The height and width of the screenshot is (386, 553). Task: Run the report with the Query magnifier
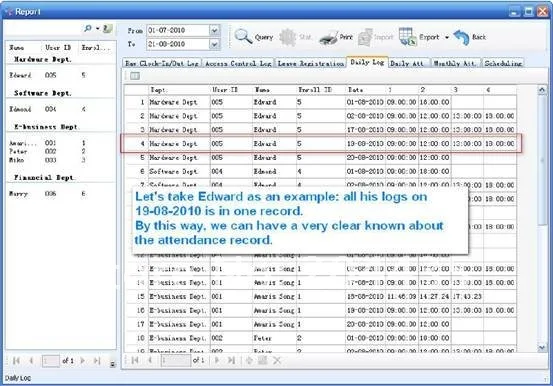pos(243,36)
